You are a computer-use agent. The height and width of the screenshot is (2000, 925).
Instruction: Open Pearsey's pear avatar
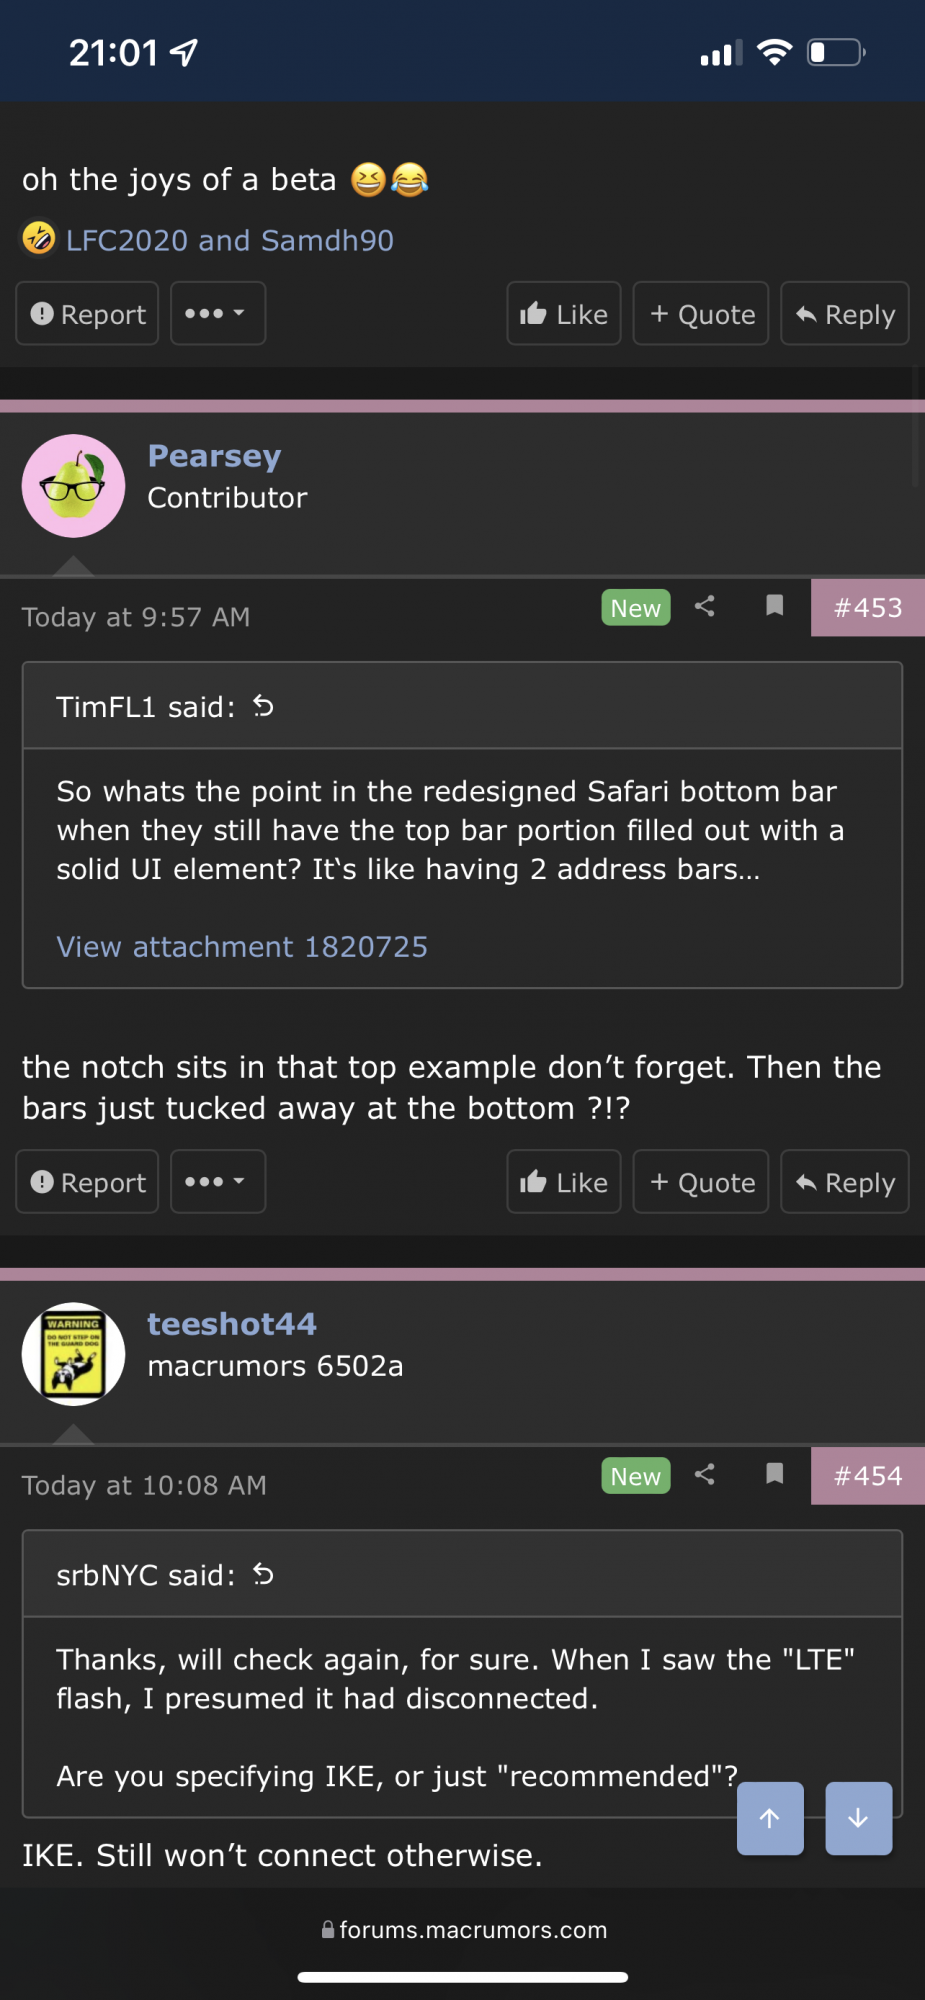(x=74, y=486)
